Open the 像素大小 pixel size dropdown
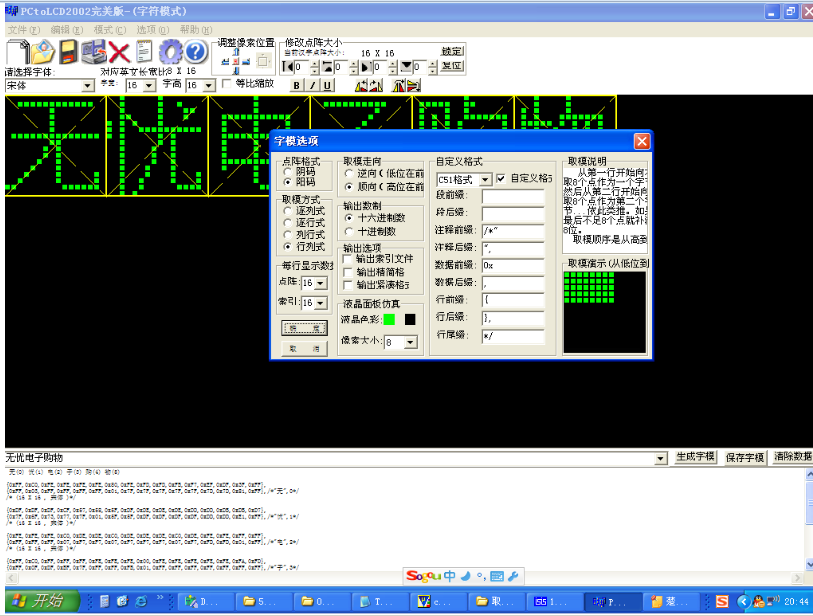 tap(411, 343)
